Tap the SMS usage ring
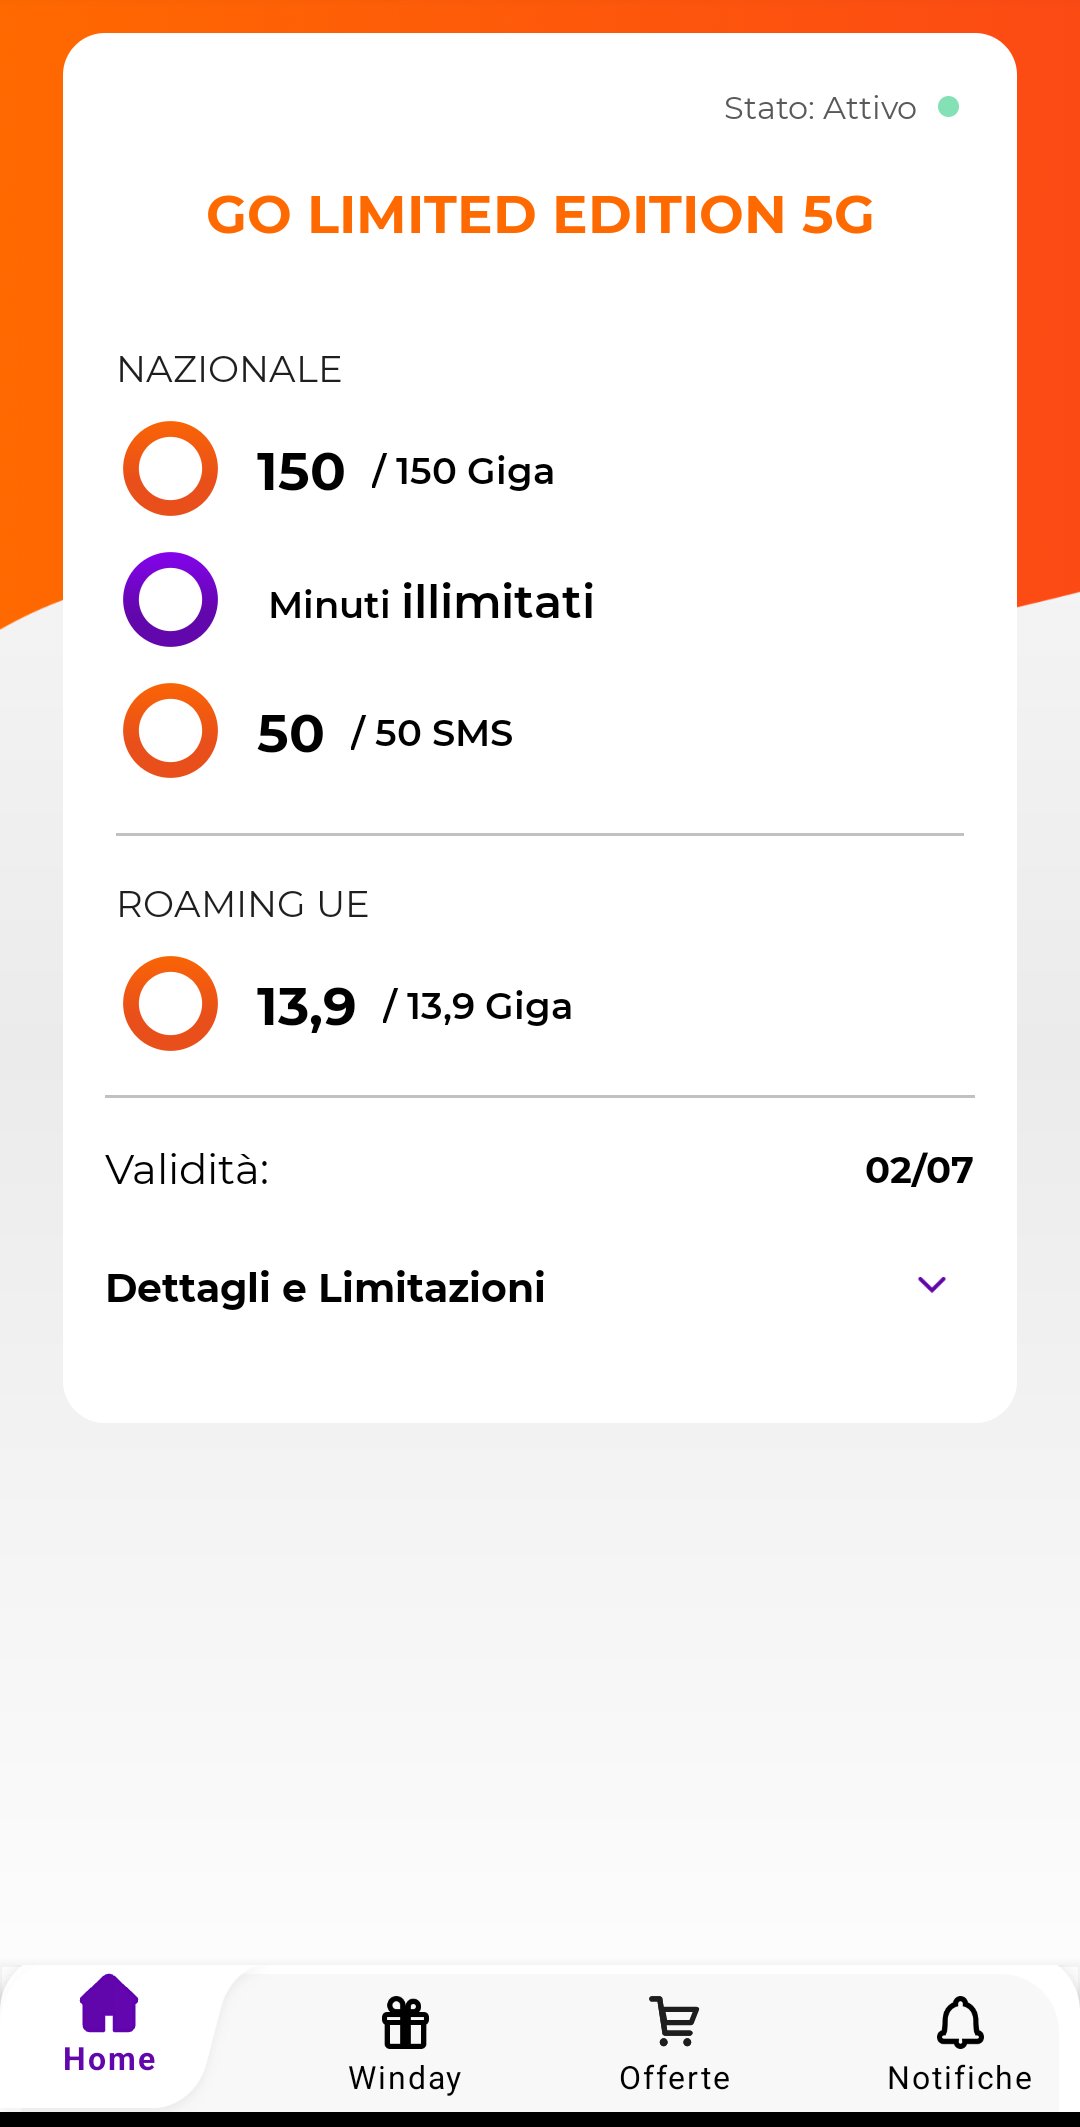Viewport: 1080px width, 2127px height. [170, 731]
